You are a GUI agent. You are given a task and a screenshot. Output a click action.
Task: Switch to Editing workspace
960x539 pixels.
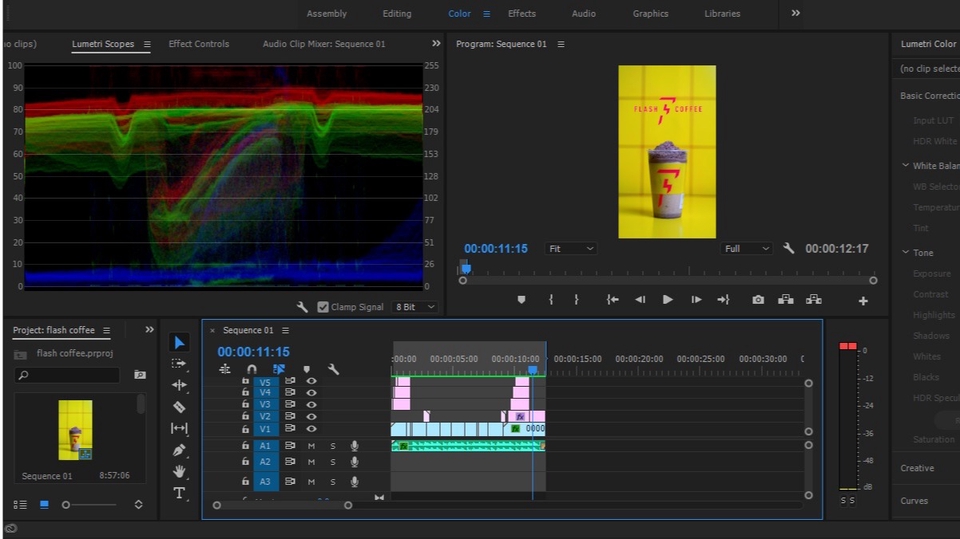coord(397,13)
